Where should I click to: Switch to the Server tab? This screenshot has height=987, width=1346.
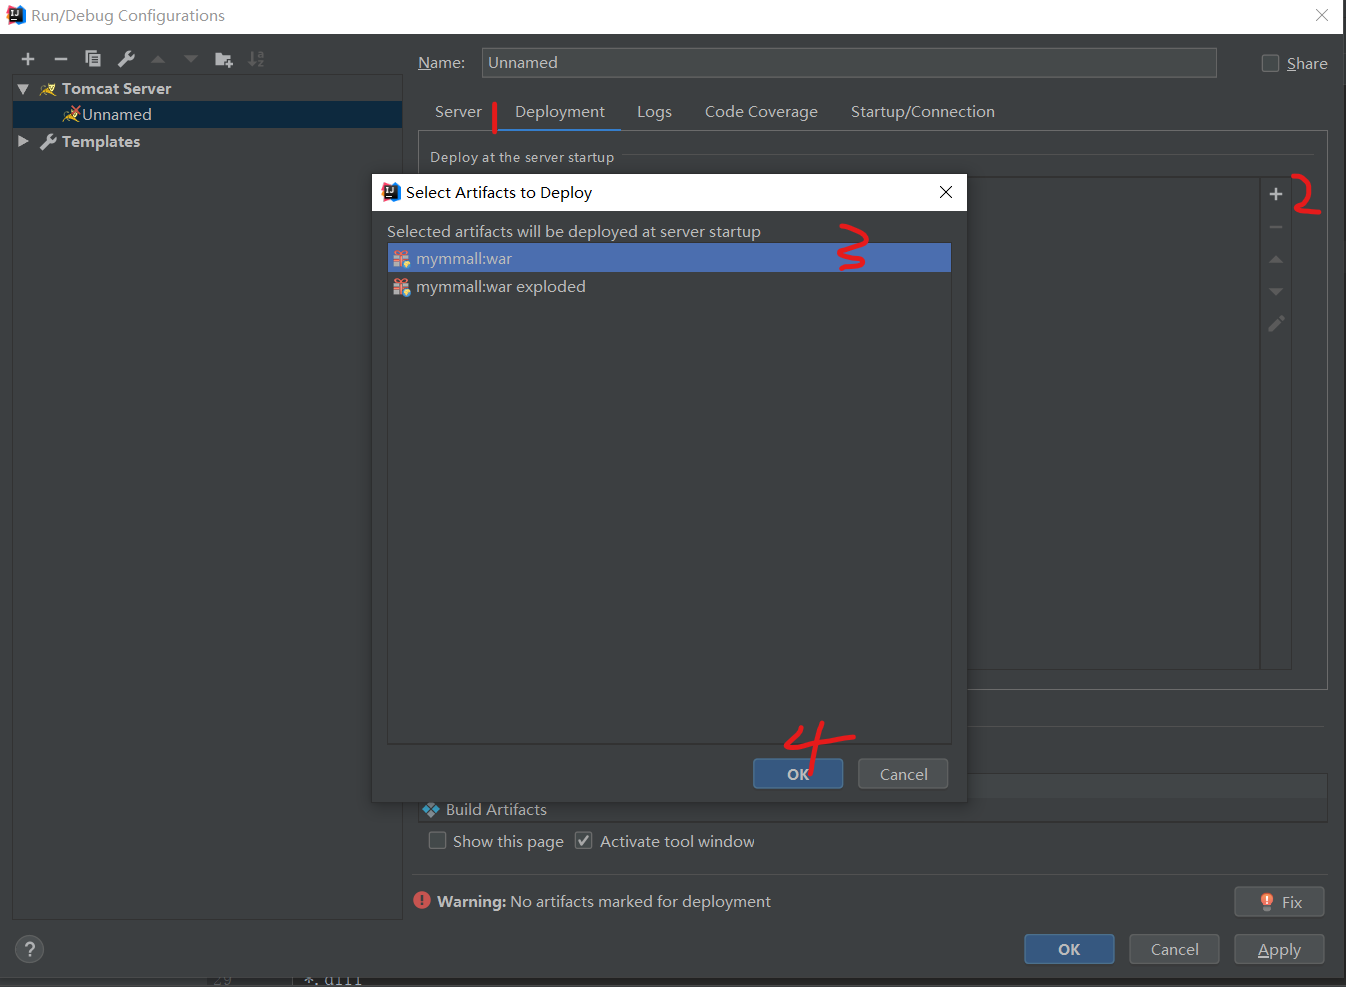pos(458,112)
